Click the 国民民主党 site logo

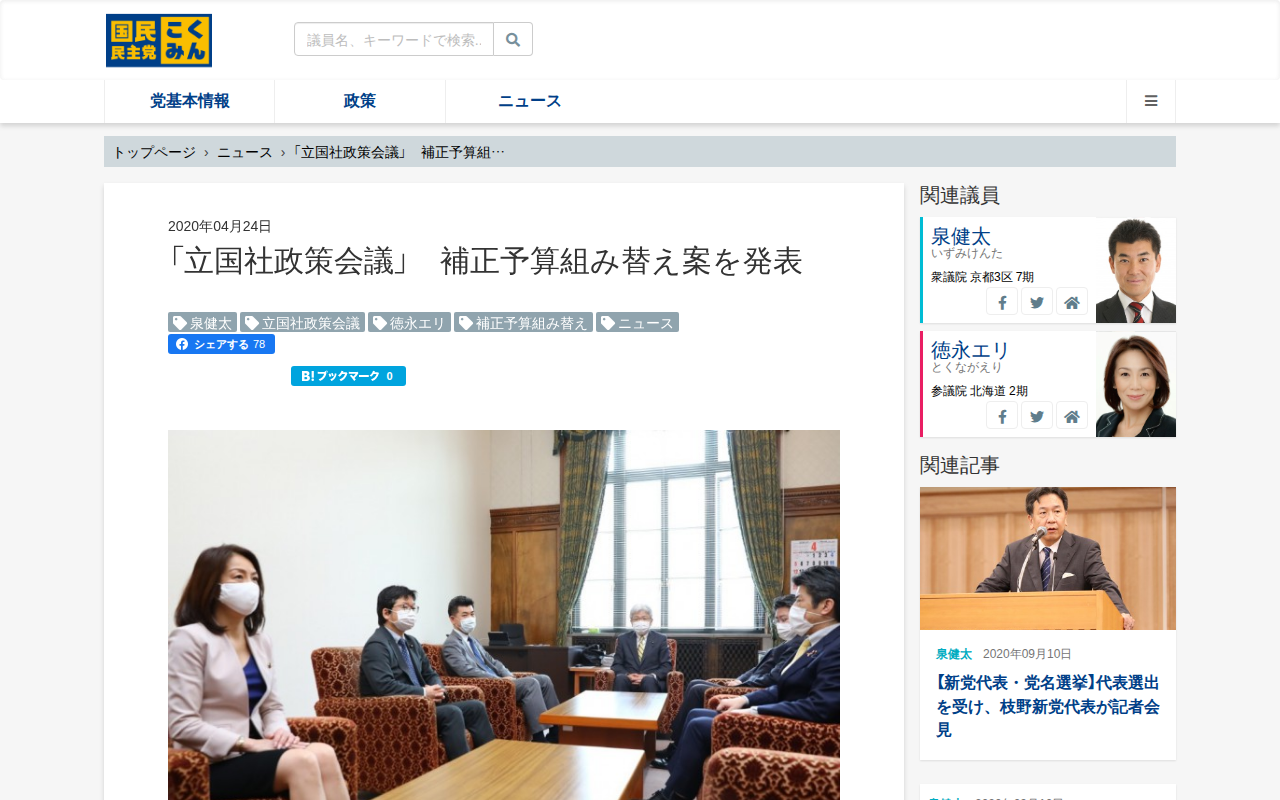[159, 41]
